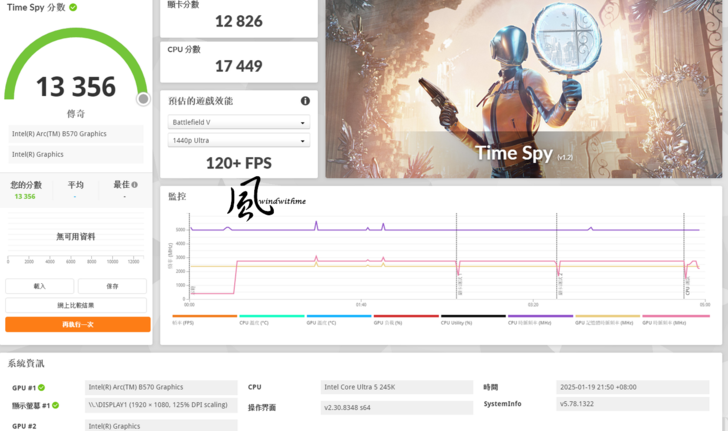The width and height of the screenshot is (728, 431).
Task: Click the 無可用資料 no data message
Action: 76,236
